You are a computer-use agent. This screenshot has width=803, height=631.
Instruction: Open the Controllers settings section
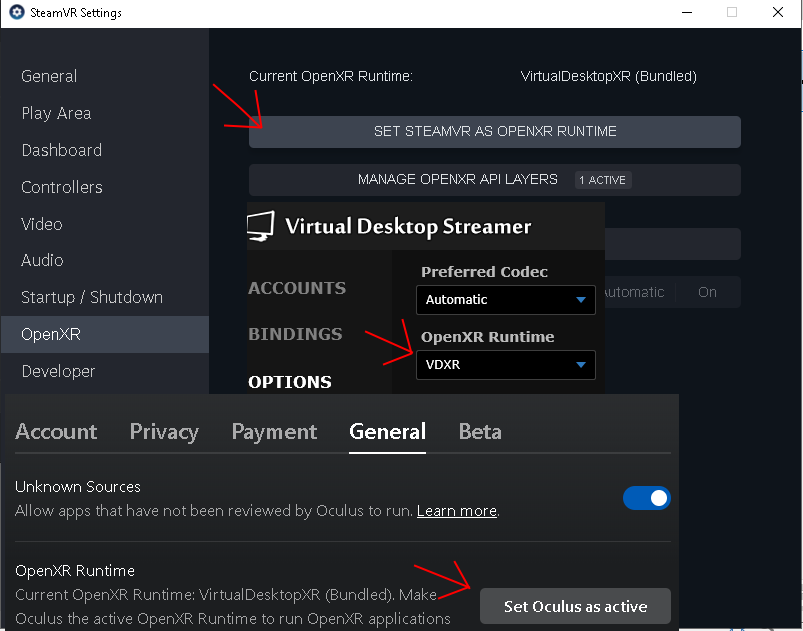[61, 187]
